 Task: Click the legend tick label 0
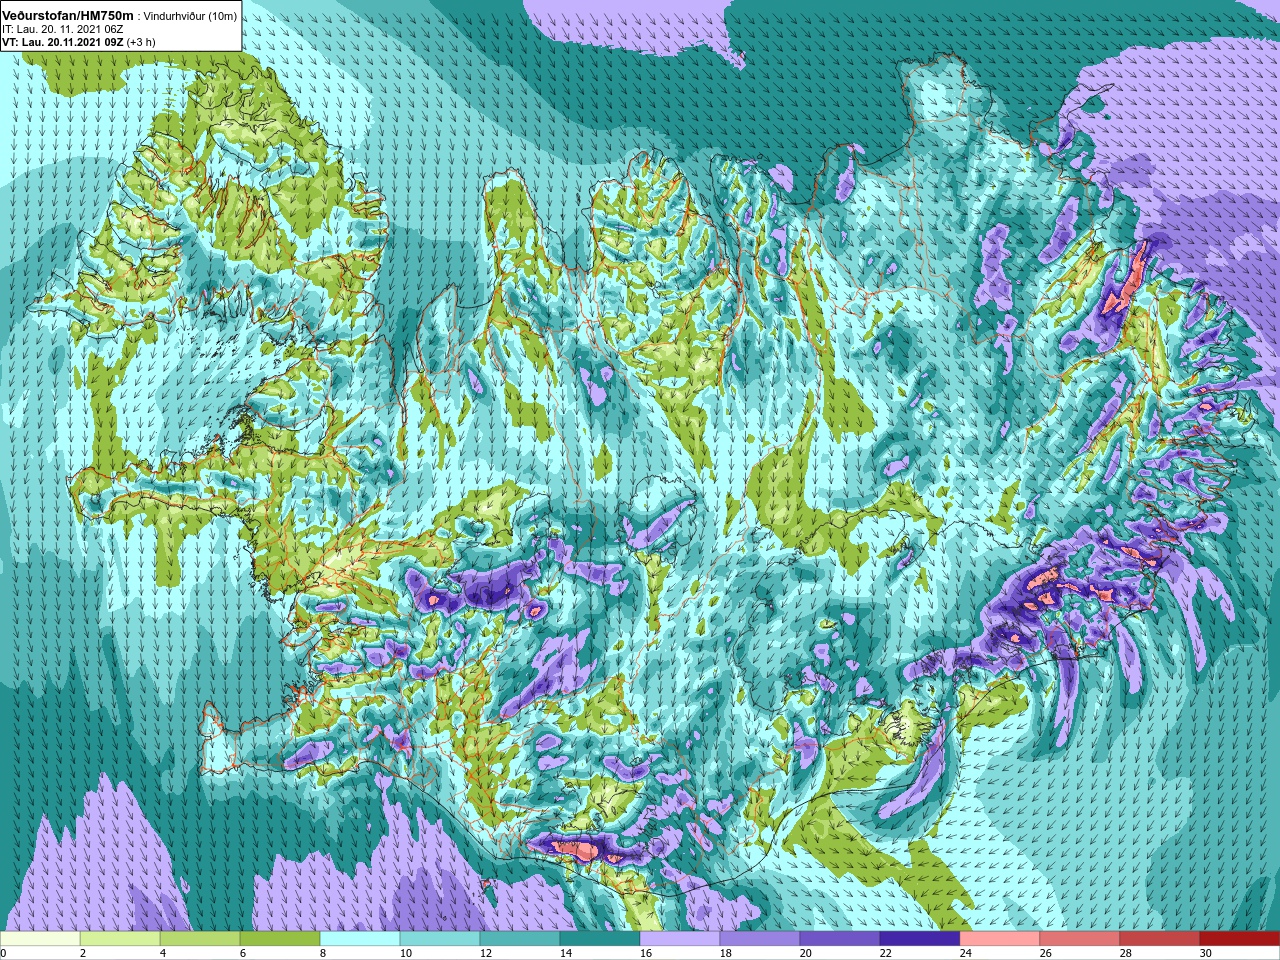(4, 953)
